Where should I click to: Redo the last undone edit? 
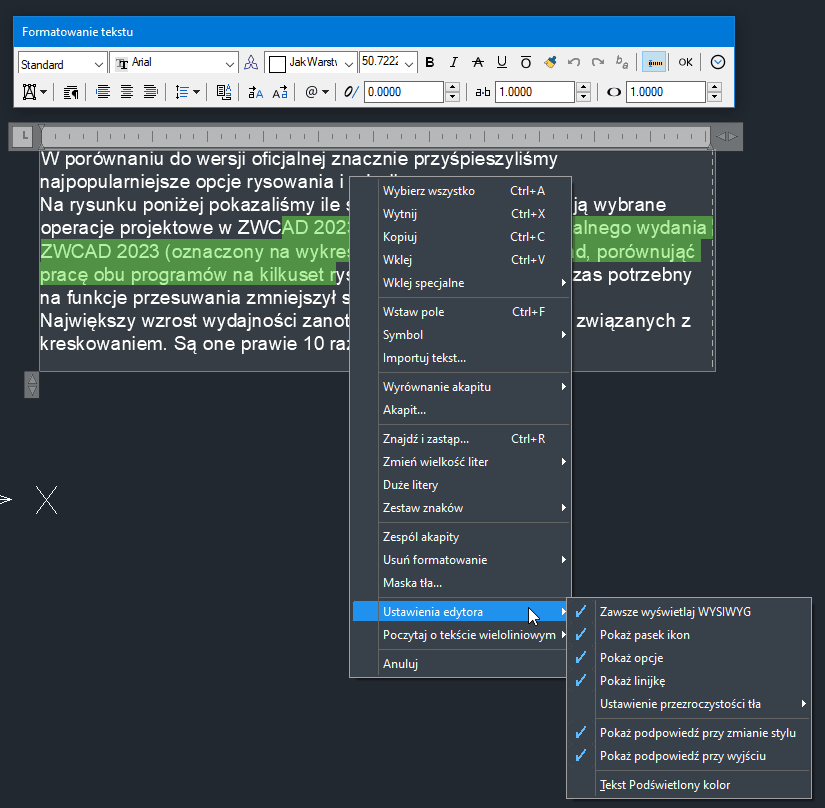[598, 63]
